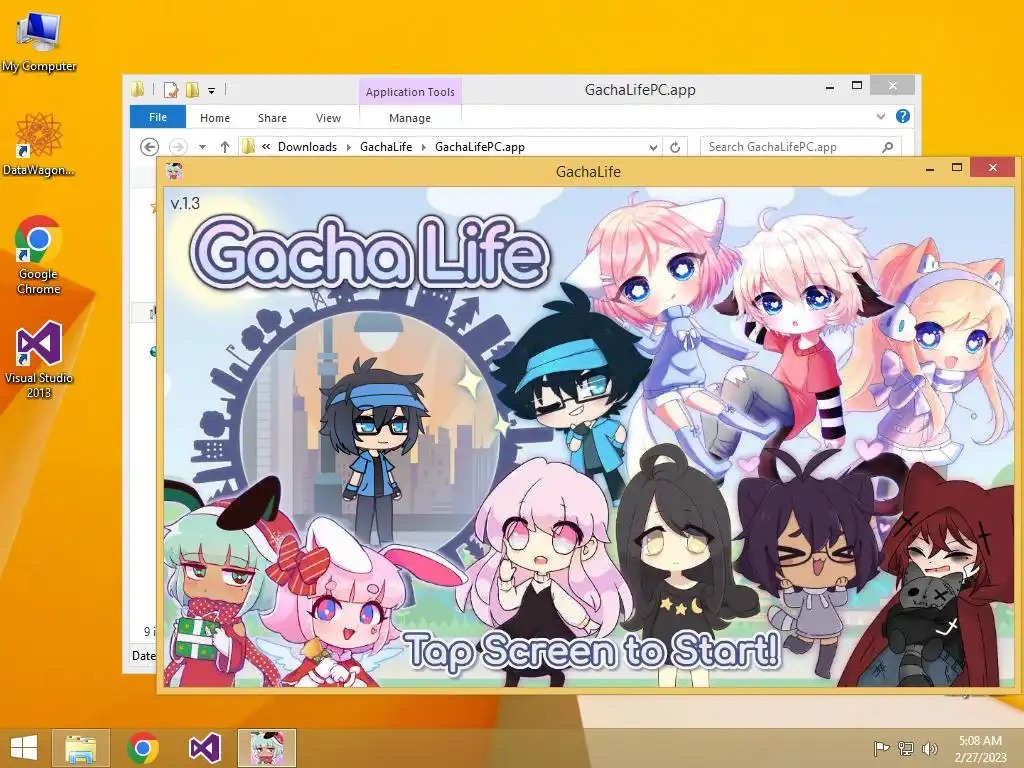Open Visual Studio from the taskbar
The width and height of the screenshot is (1024, 768).
click(204, 748)
